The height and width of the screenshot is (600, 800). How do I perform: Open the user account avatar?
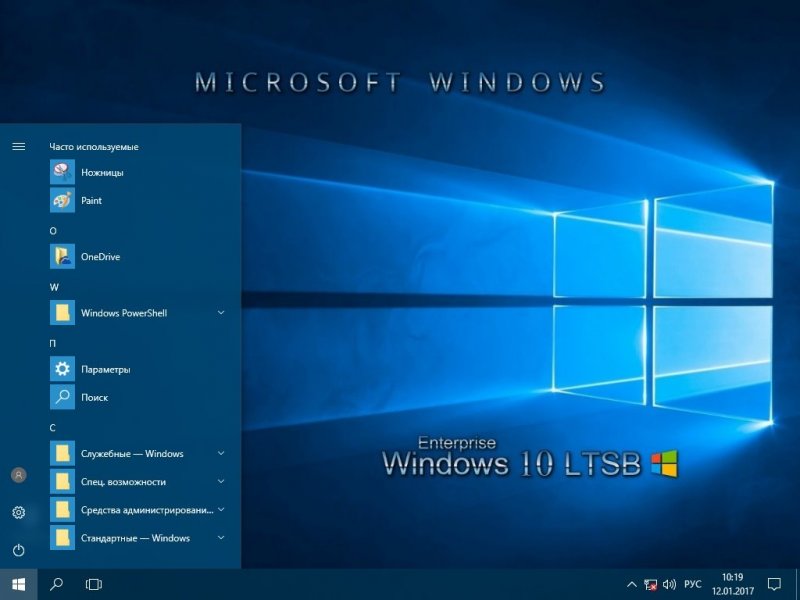pyautogui.click(x=19, y=475)
